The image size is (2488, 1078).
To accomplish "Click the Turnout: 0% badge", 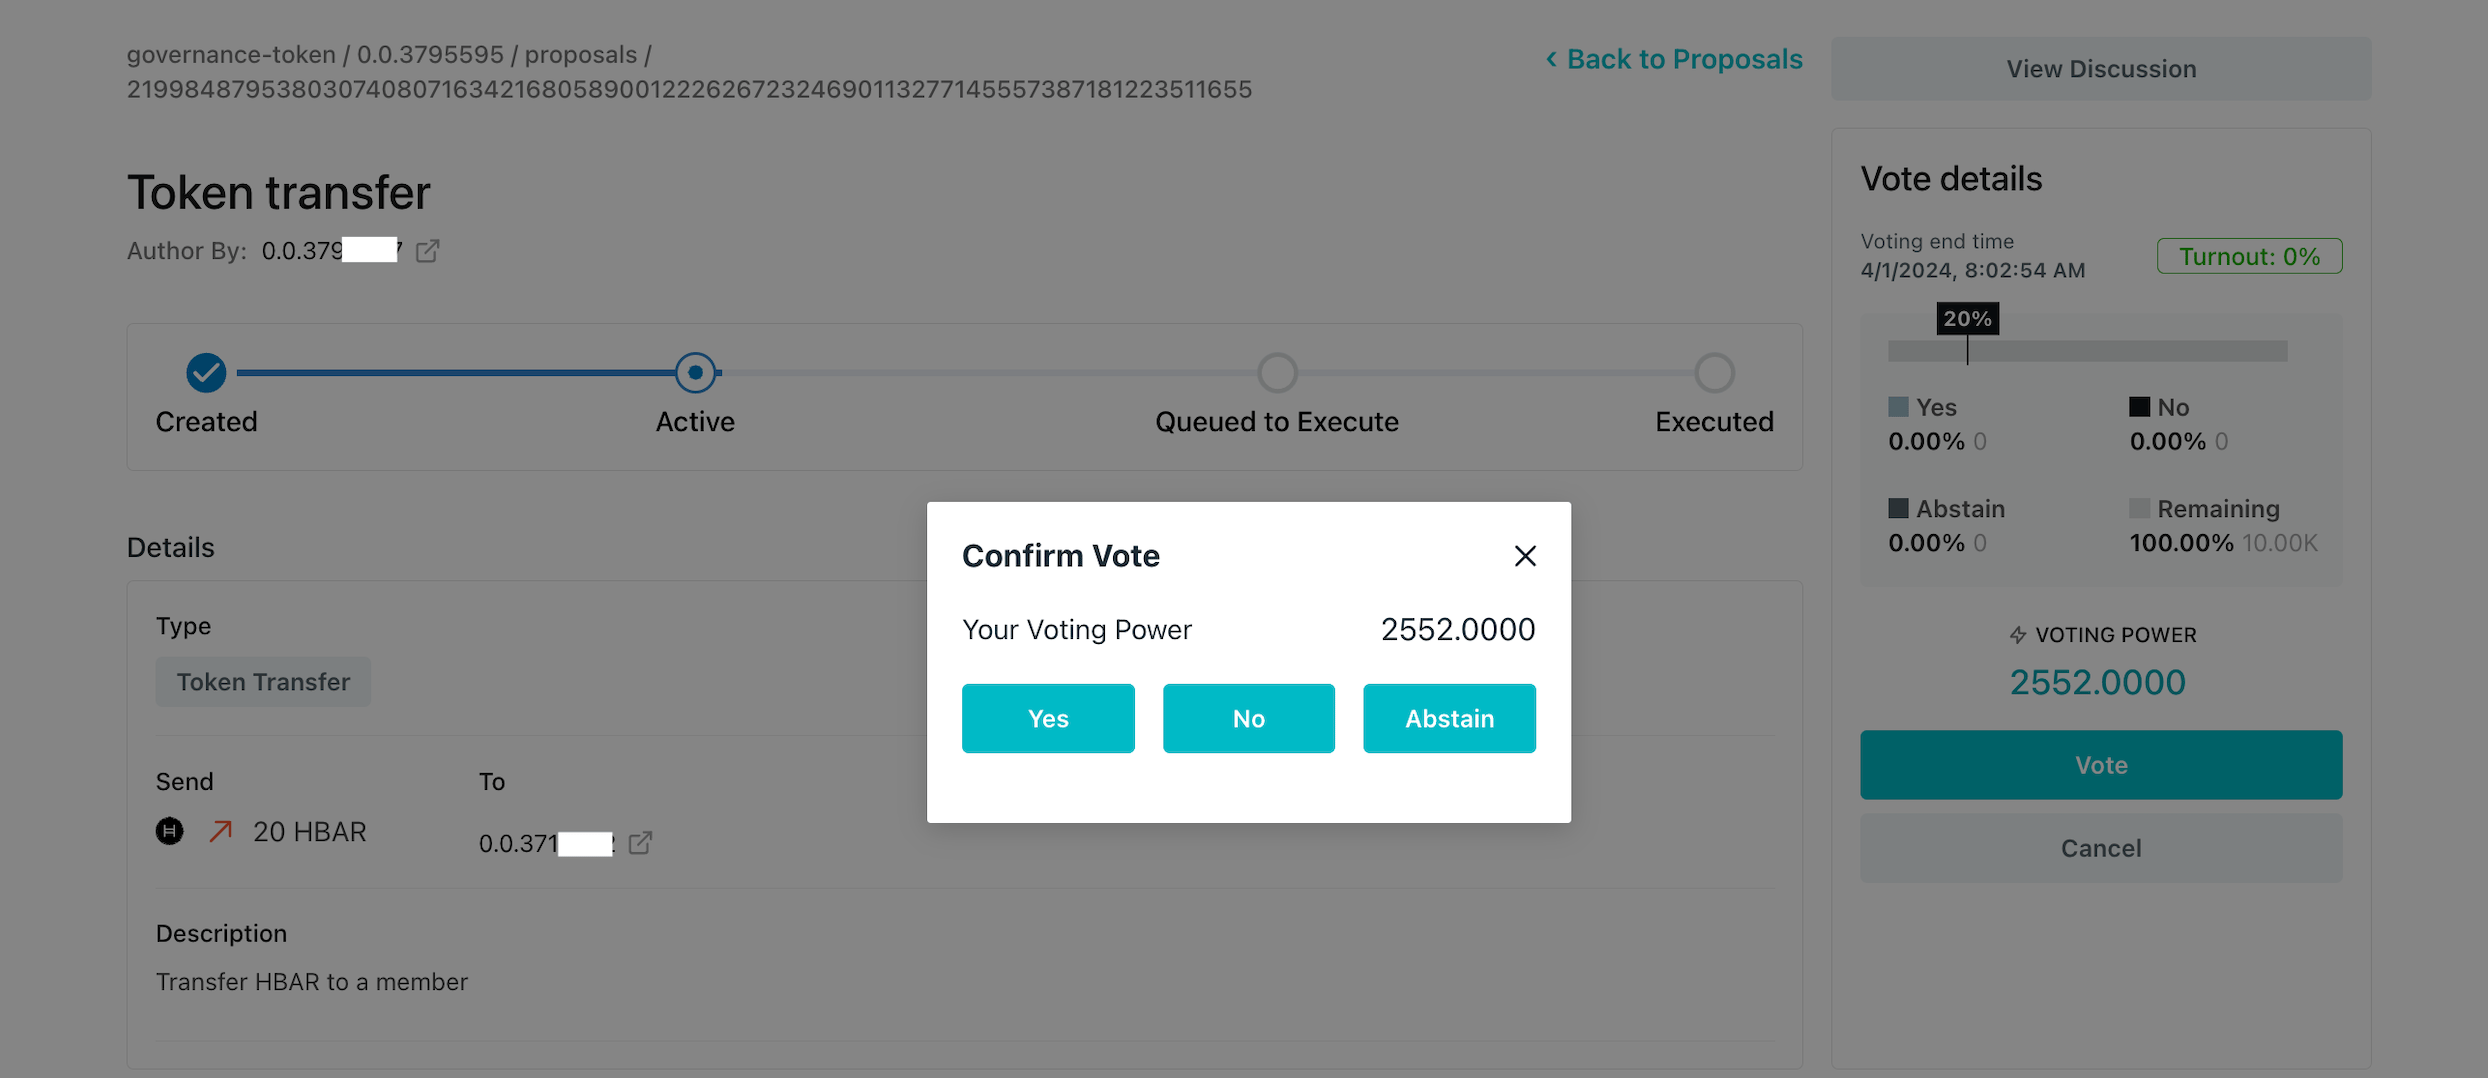I will point(2249,256).
